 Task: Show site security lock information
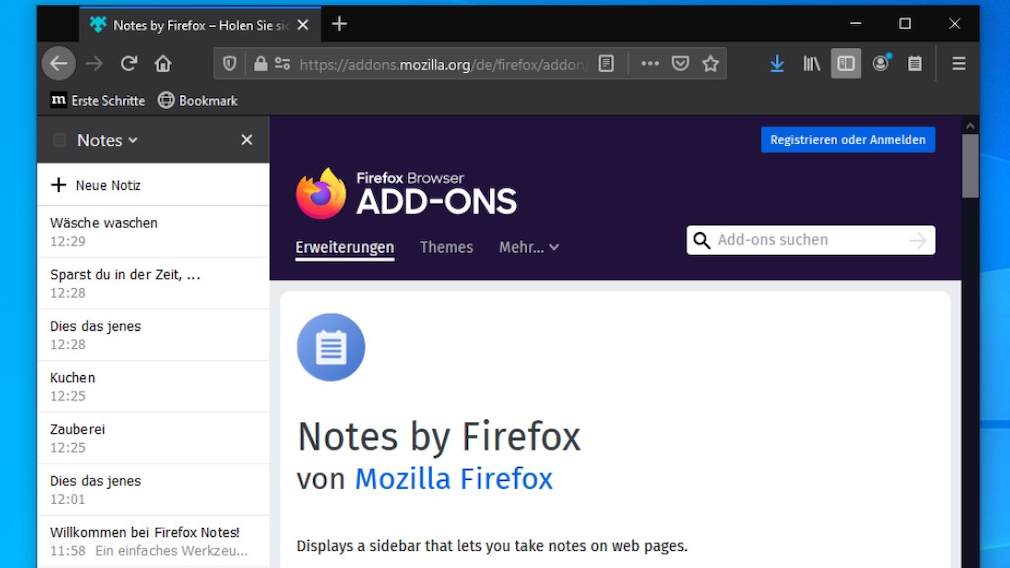tap(260, 63)
